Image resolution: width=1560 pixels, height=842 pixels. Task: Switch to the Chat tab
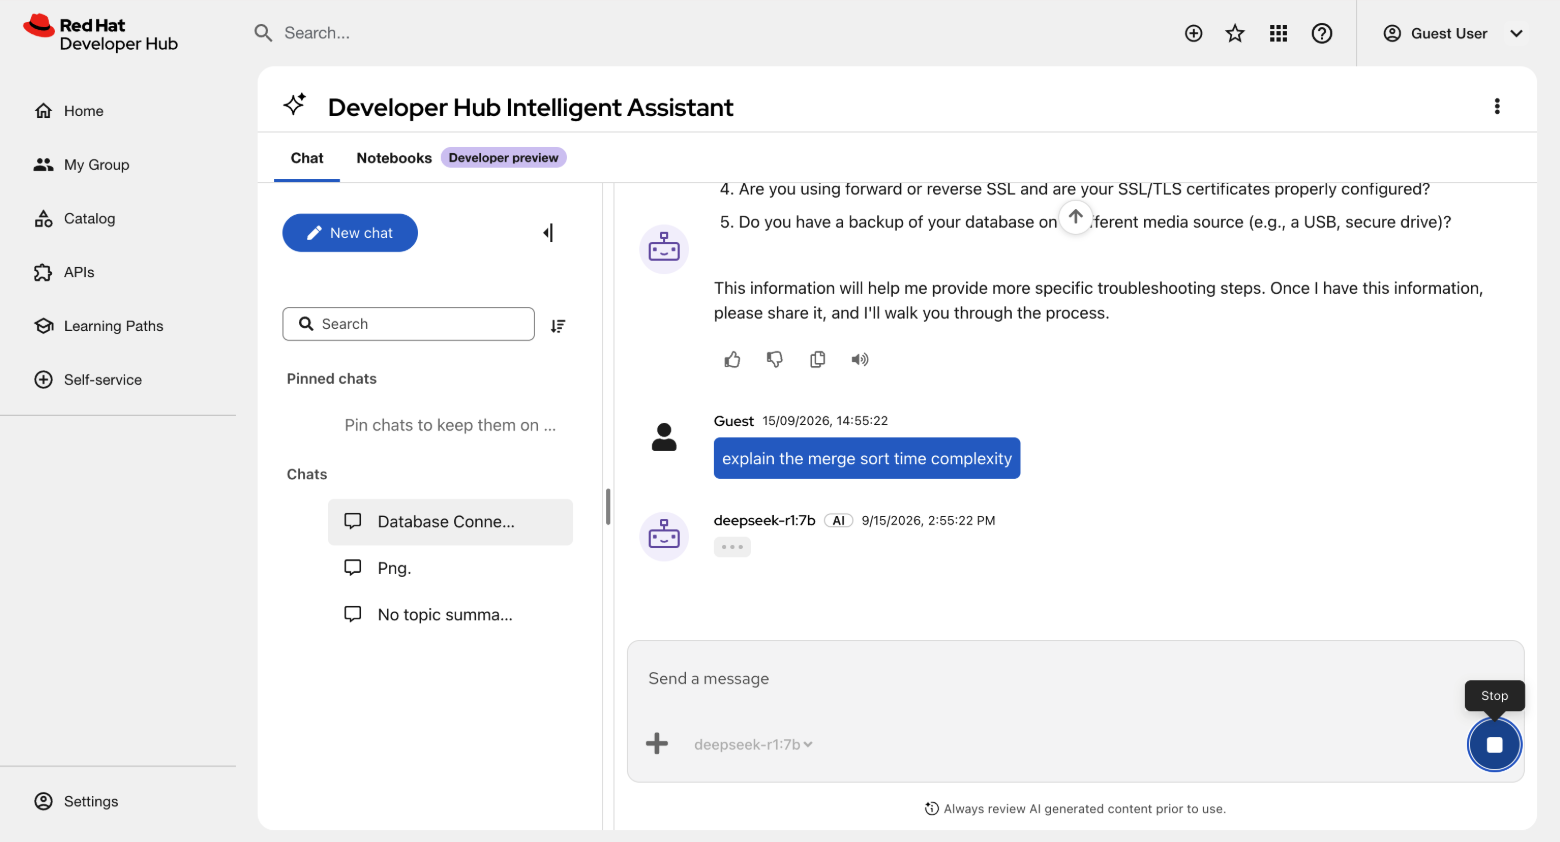[307, 158]
